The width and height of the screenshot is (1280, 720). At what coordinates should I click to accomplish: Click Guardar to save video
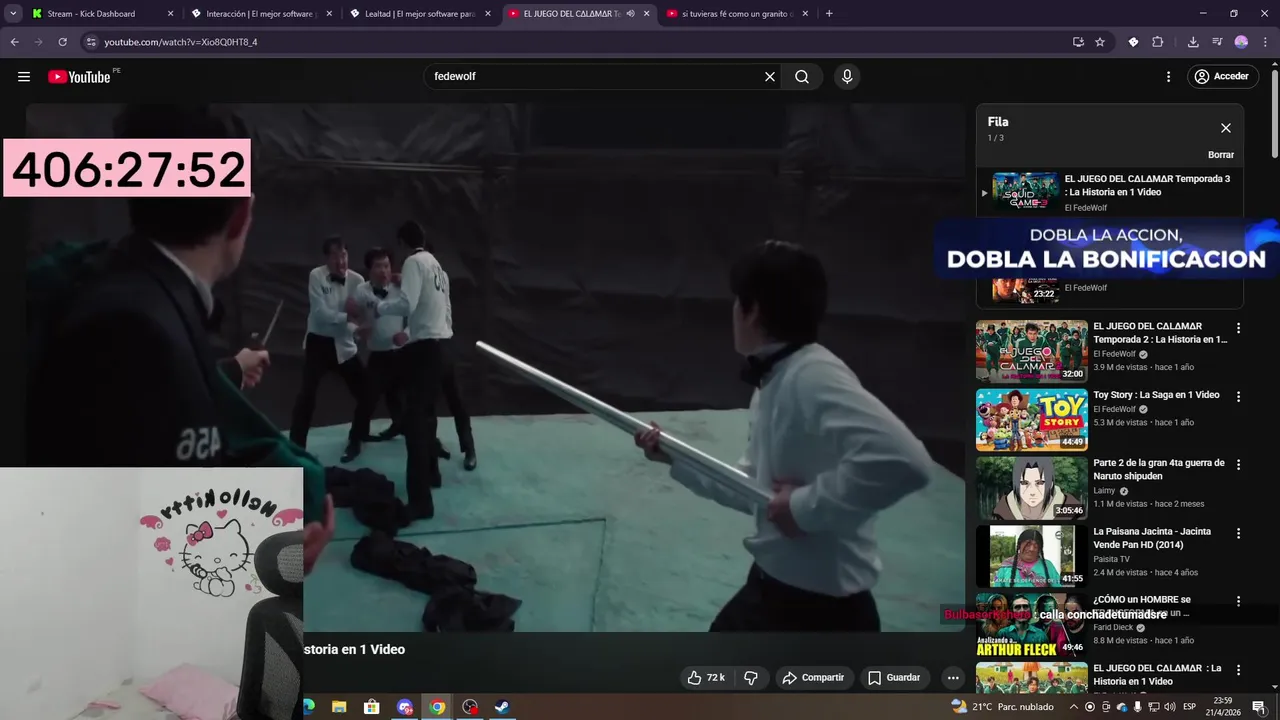[x=894, y=678]
